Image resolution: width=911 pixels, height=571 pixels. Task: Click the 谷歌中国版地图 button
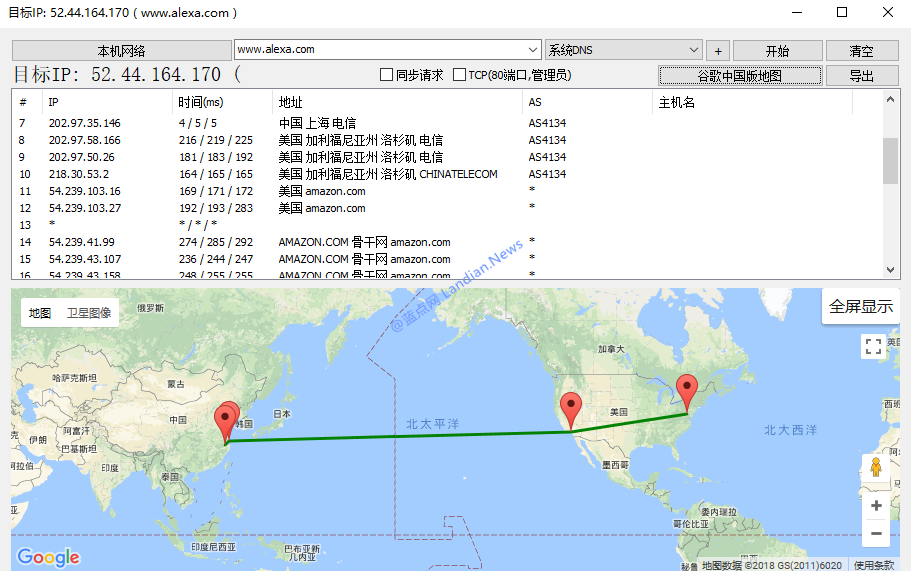pyautogui.click(x=740, y=76)
